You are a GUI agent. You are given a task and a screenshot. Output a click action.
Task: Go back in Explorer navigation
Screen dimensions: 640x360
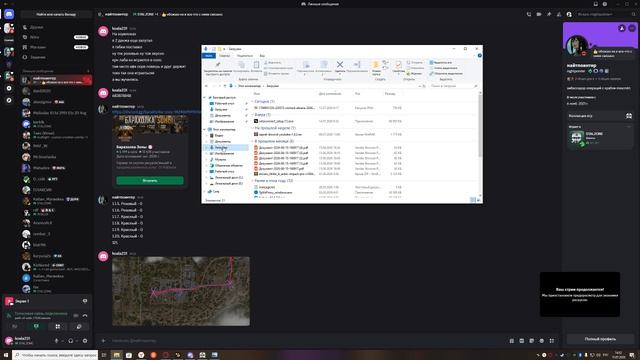click(207, 86)
